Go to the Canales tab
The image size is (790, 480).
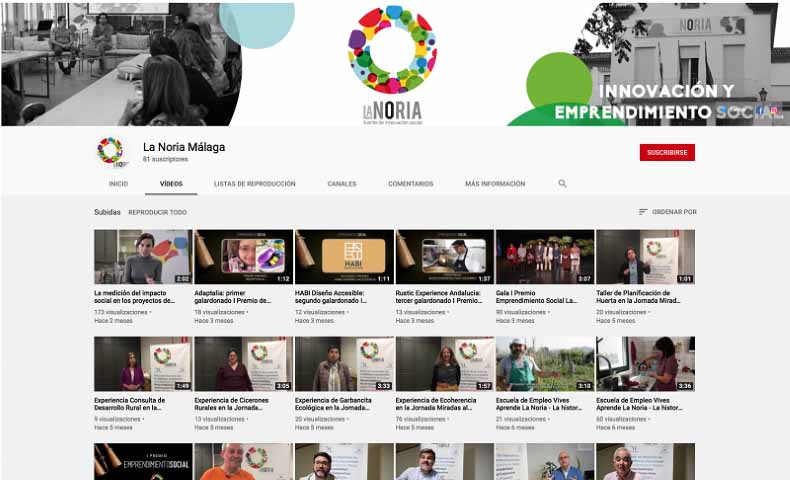point(341,184)
